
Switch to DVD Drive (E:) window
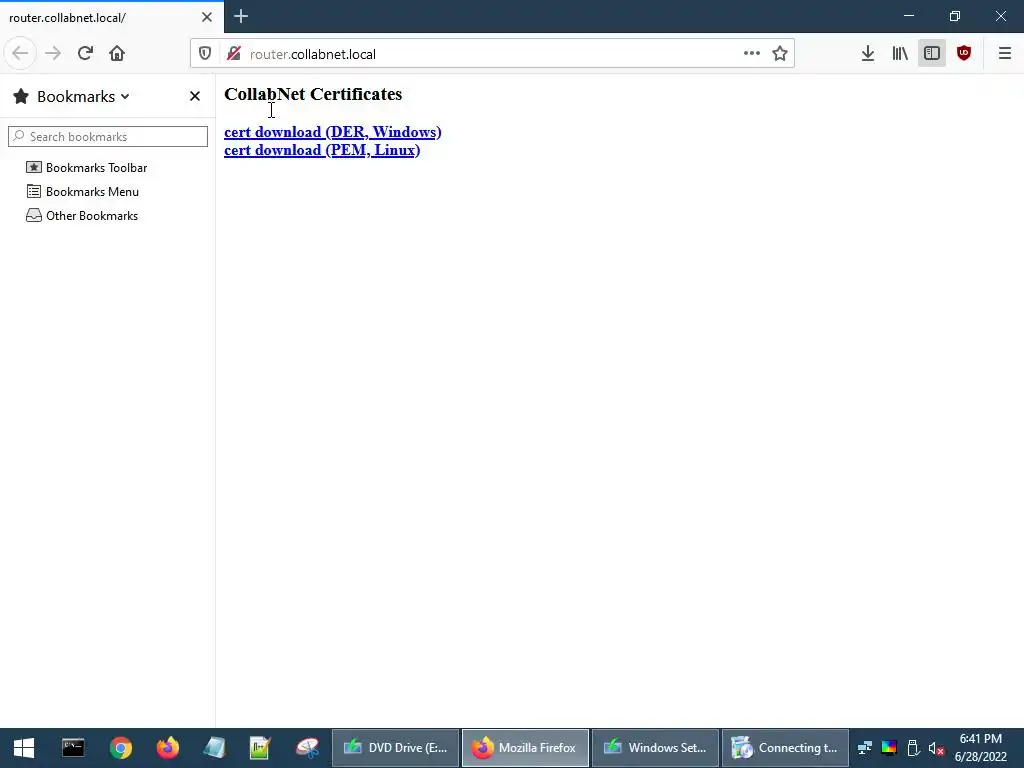pos(396,748)
